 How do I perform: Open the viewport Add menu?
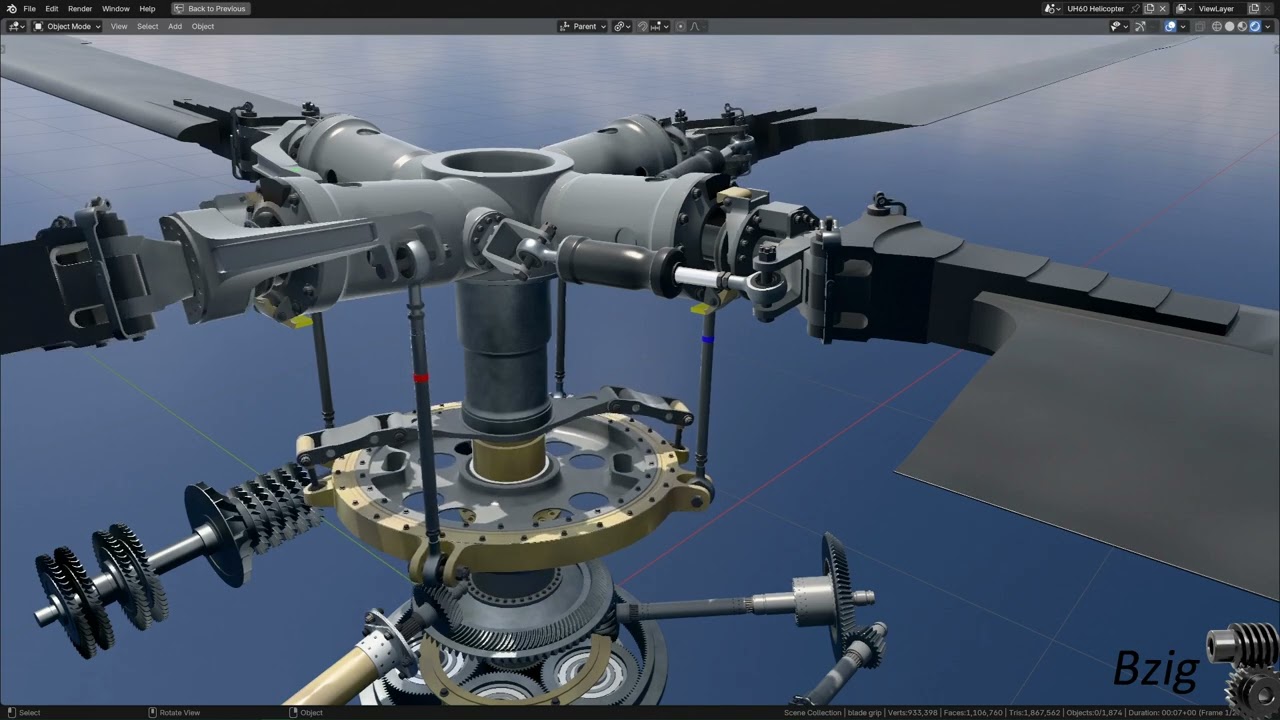[x=175, y=26]
